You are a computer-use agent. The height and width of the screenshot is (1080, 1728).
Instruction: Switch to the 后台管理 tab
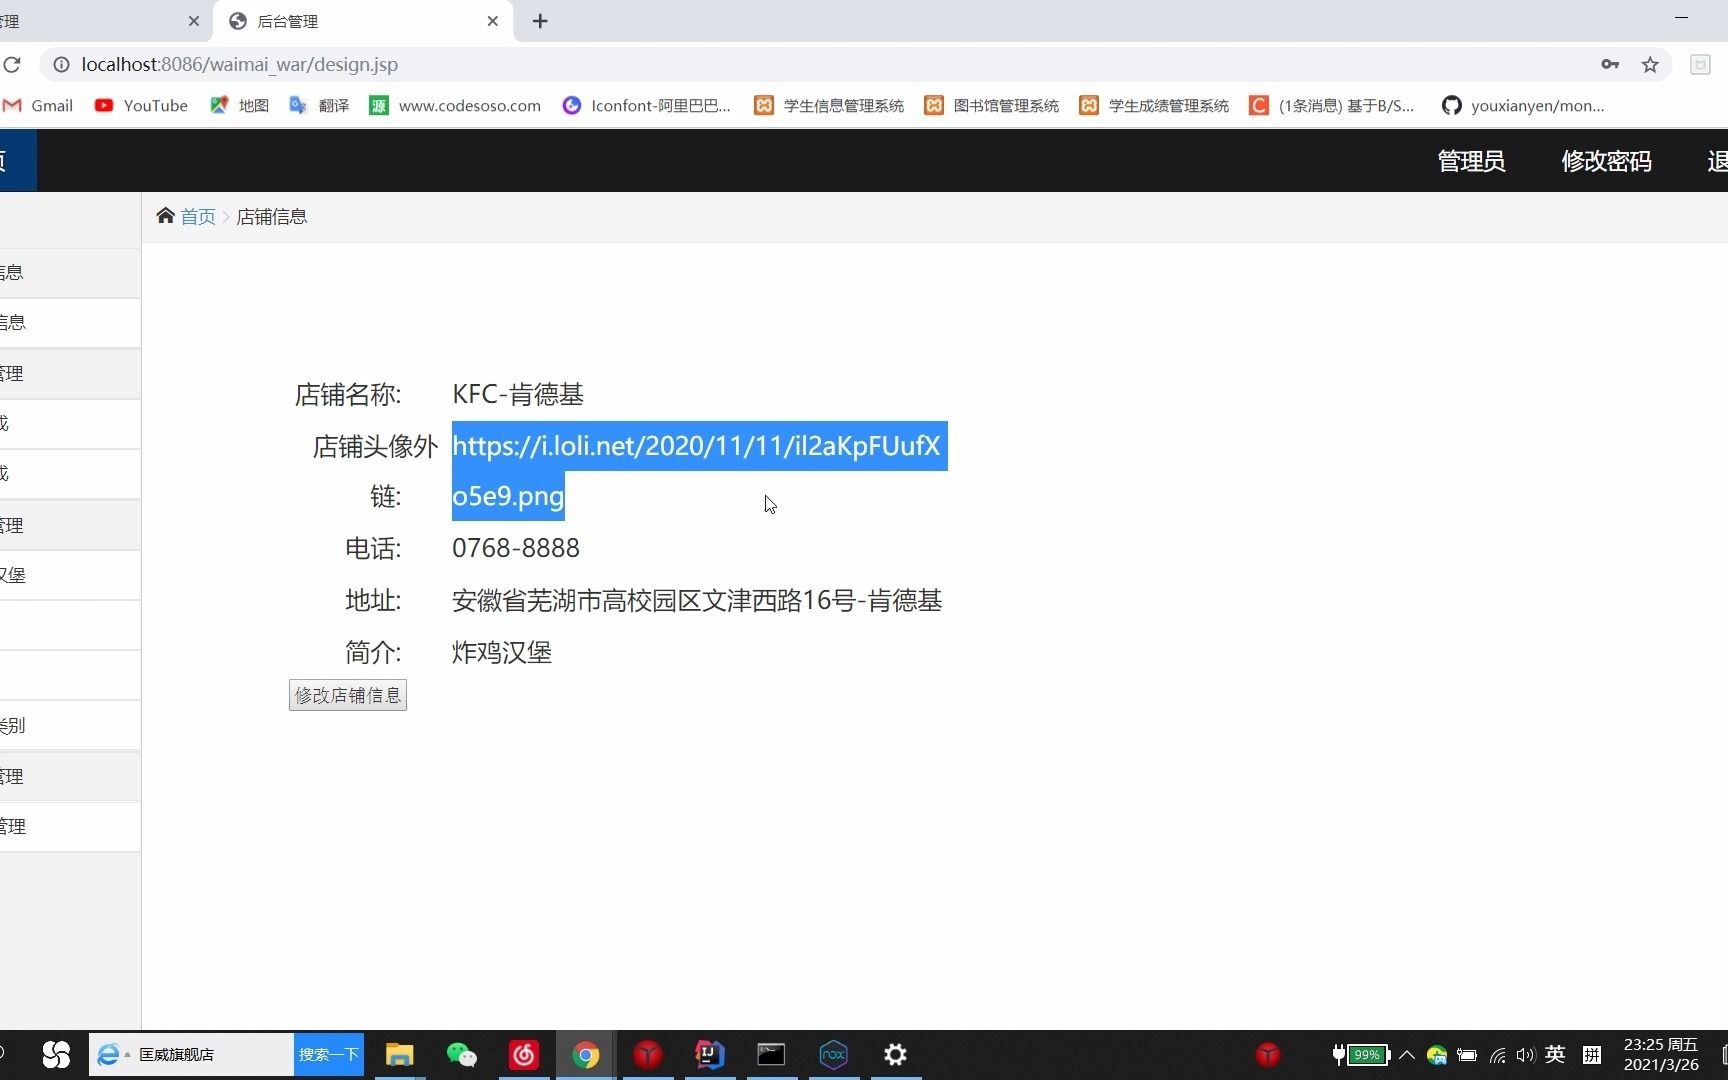point(364,21)
